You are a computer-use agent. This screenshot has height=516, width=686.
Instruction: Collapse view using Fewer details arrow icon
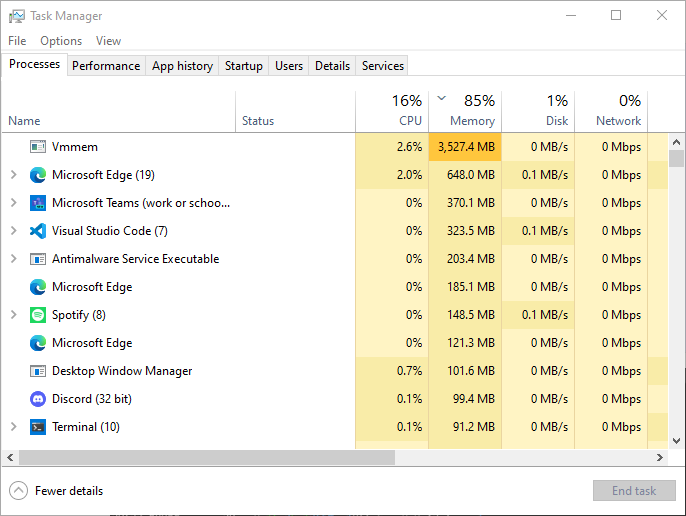click(x=18, y=491)
